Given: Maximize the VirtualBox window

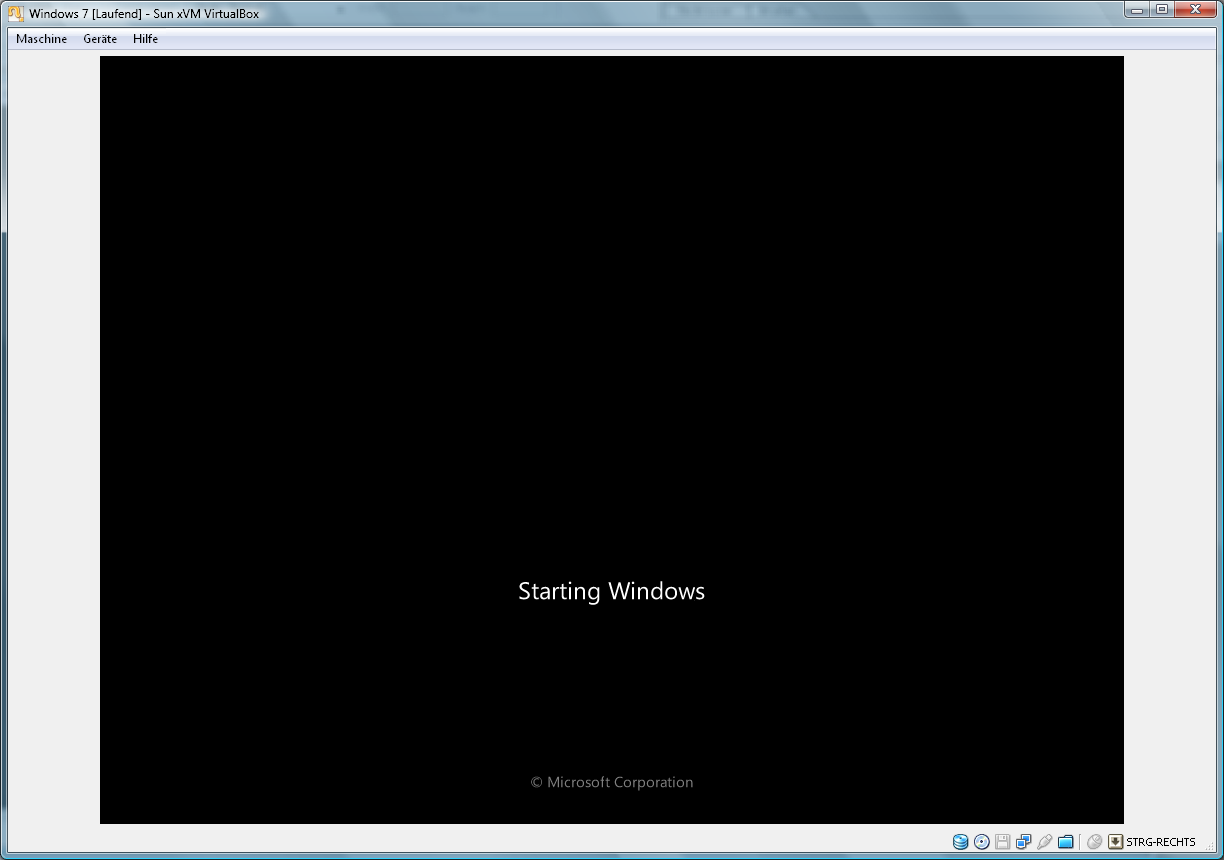Looking at the screenshot, I should tap(1162, 10).
